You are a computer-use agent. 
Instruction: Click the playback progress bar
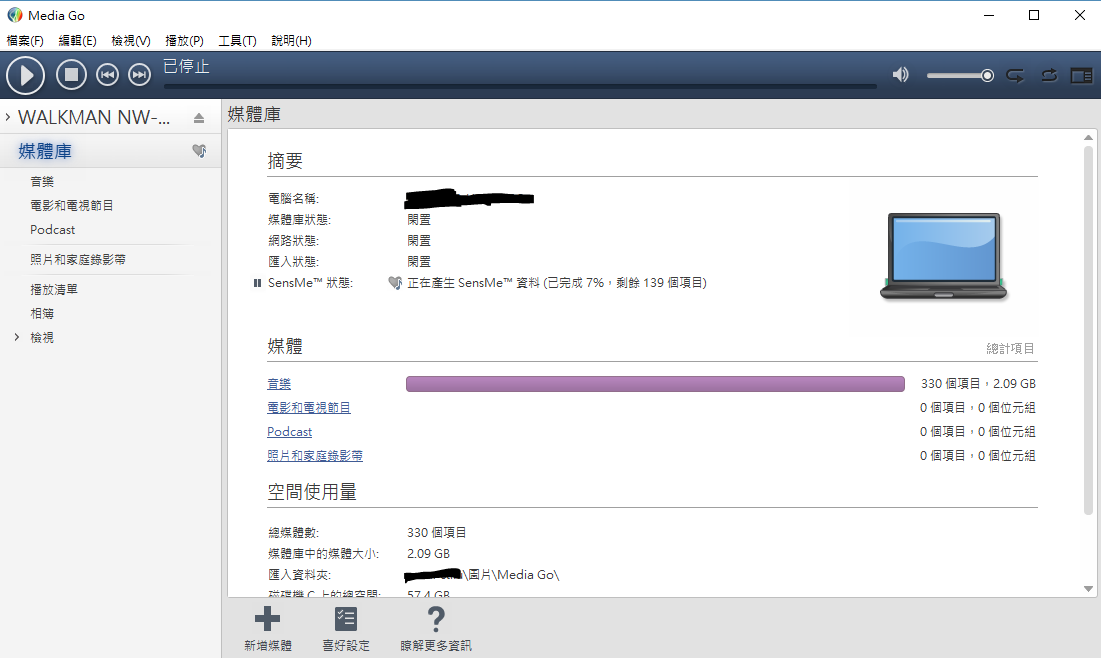(520, 86)
